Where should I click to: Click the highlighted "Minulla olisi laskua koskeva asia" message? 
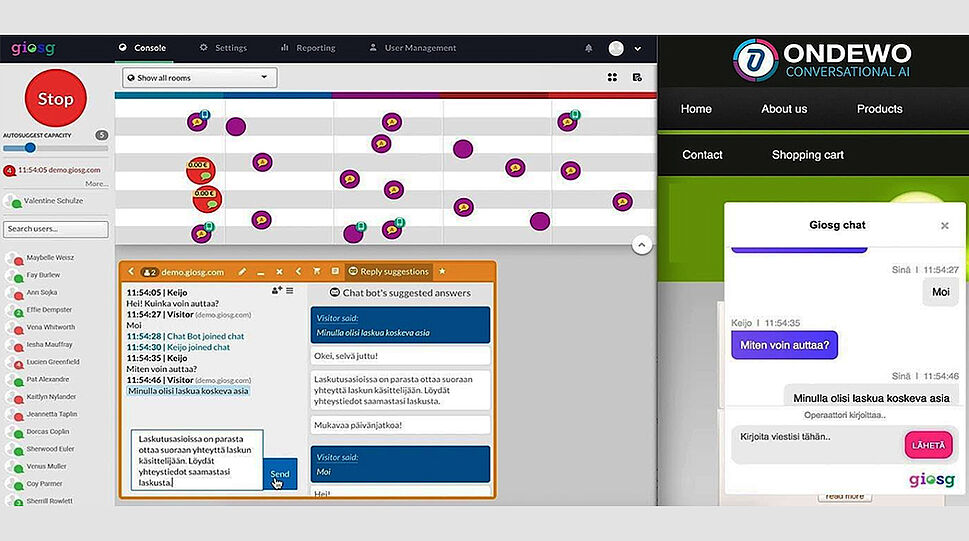(x=188, y=391)
